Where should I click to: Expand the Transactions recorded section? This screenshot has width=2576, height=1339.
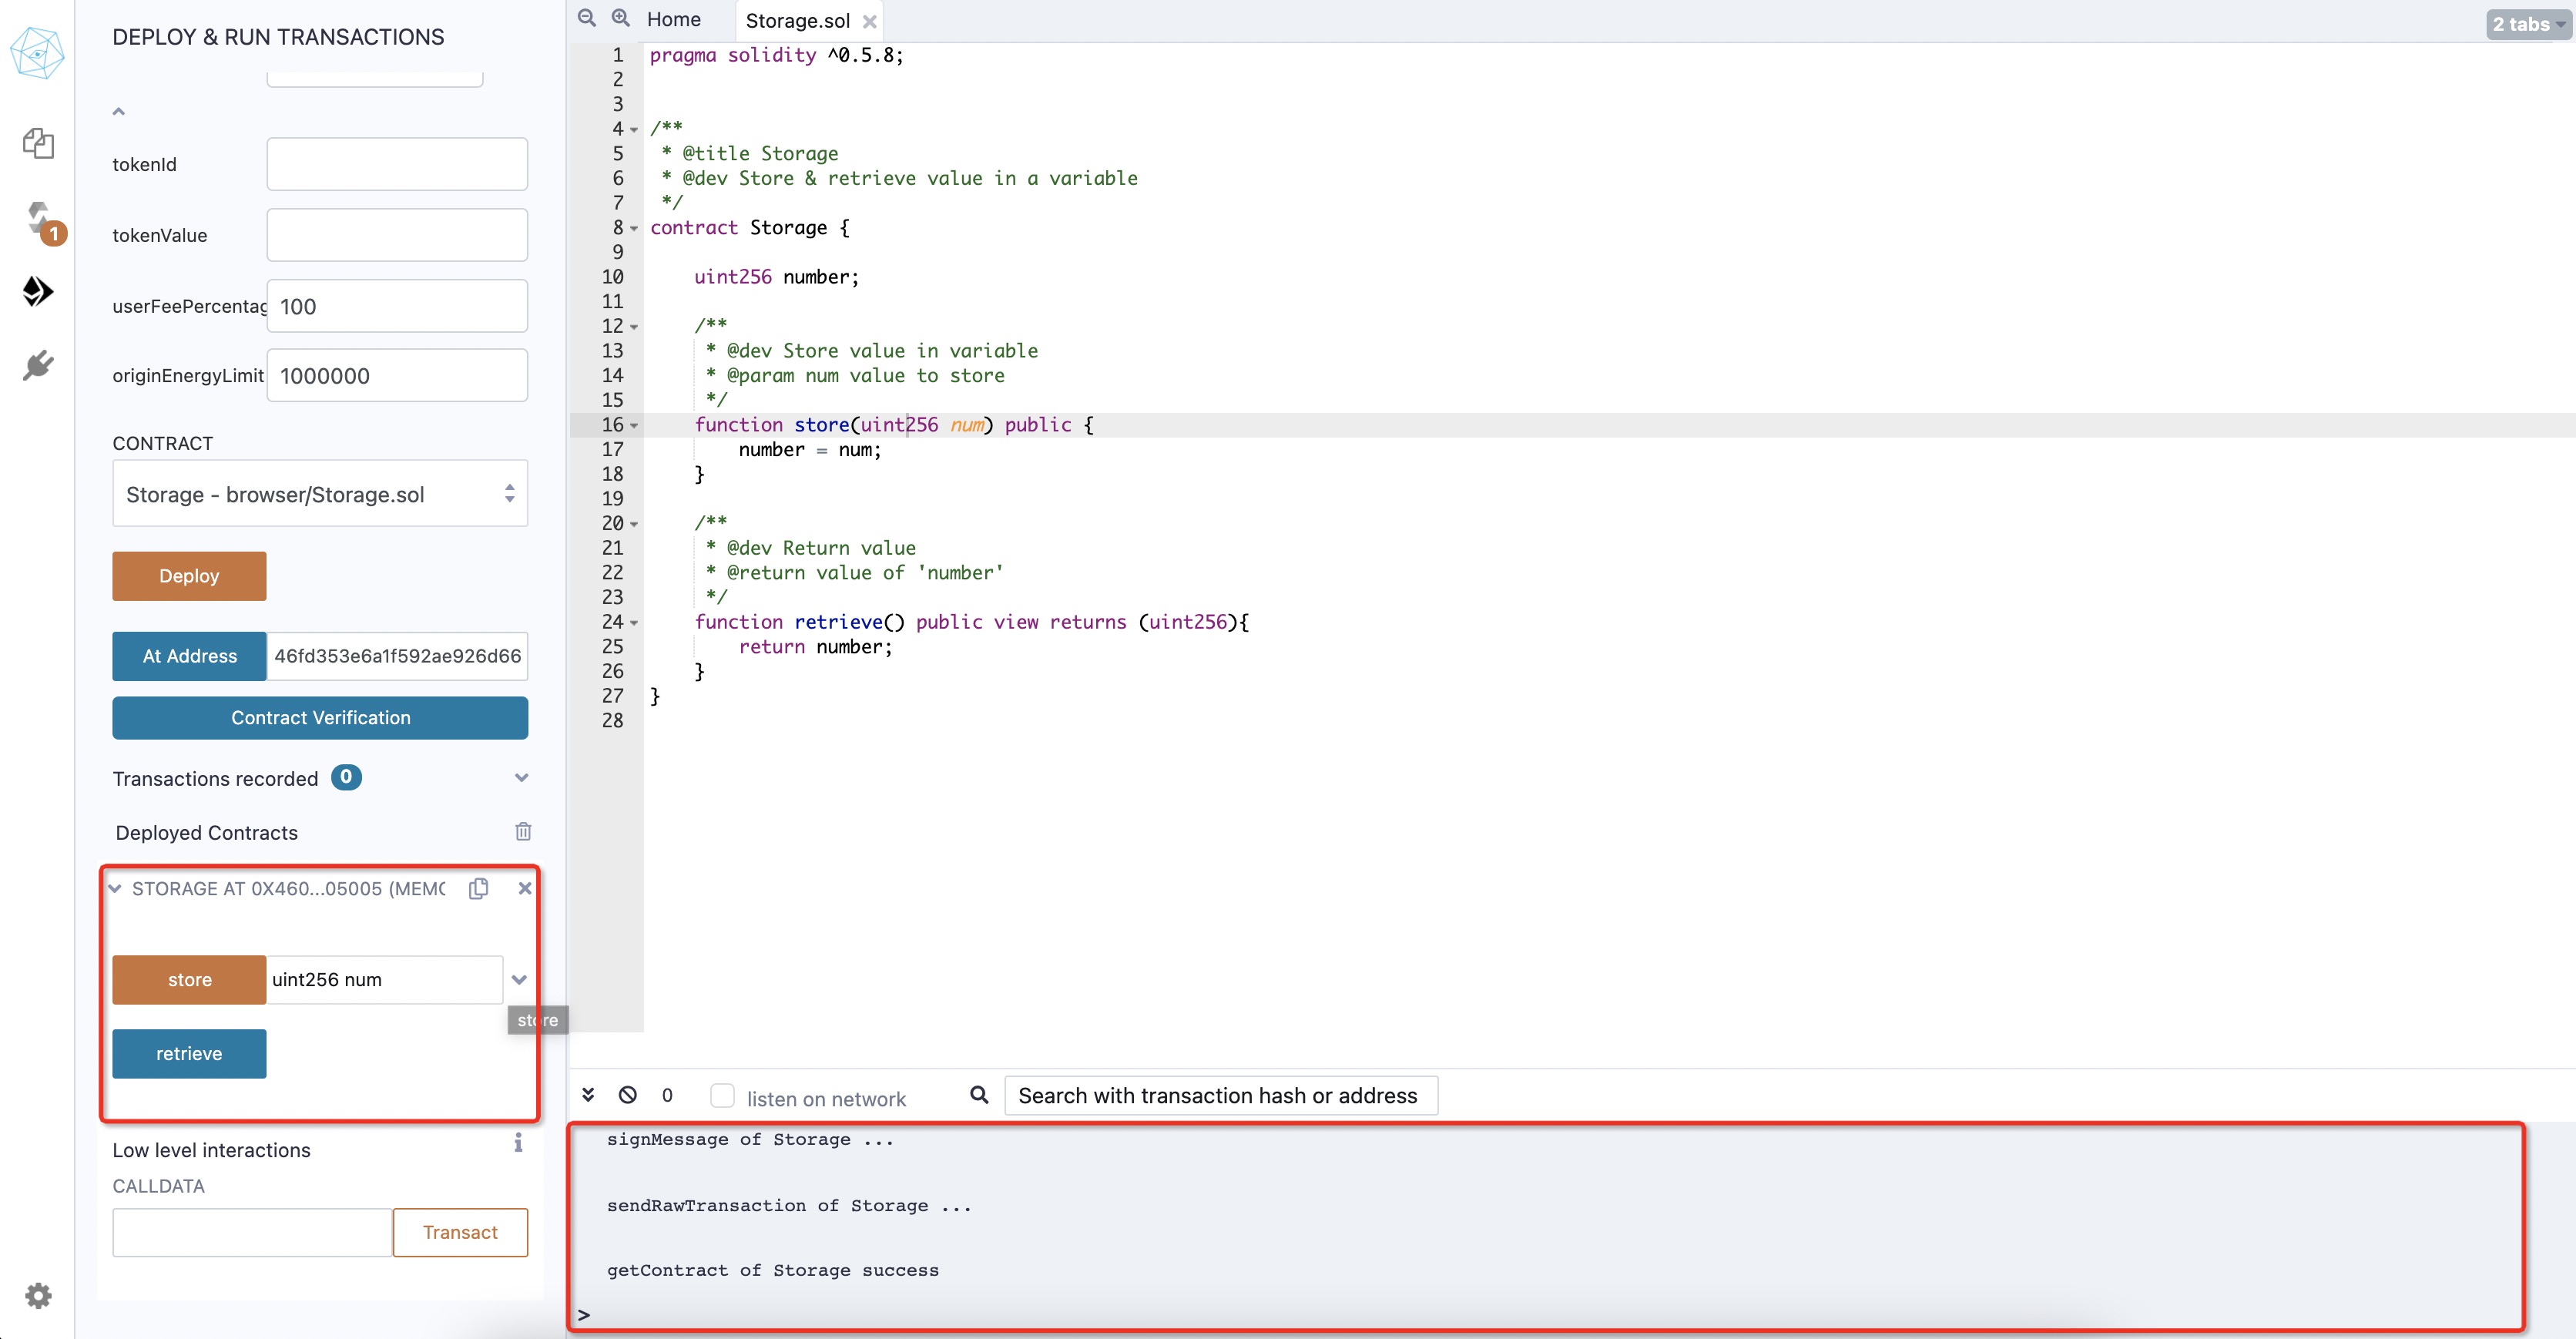click(x=521, y=778)
